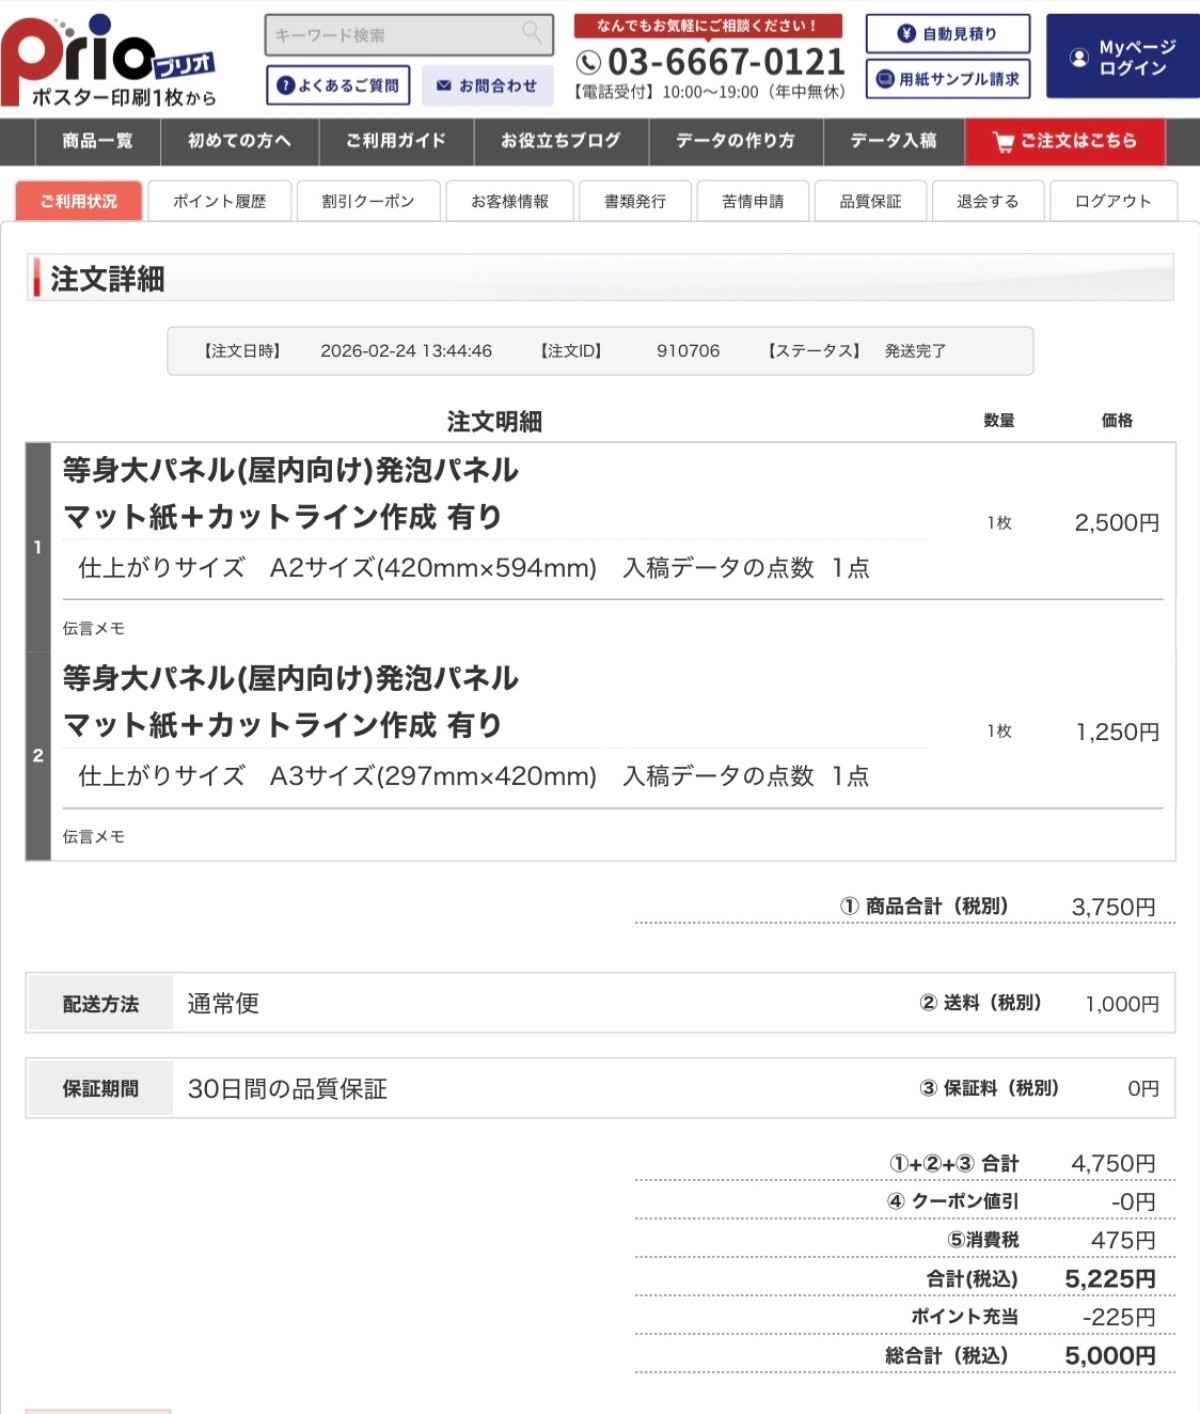This screenshot has width=1200, height=1414.
Task: Click the question mark FAQ icon
Action: click(285, 86)
